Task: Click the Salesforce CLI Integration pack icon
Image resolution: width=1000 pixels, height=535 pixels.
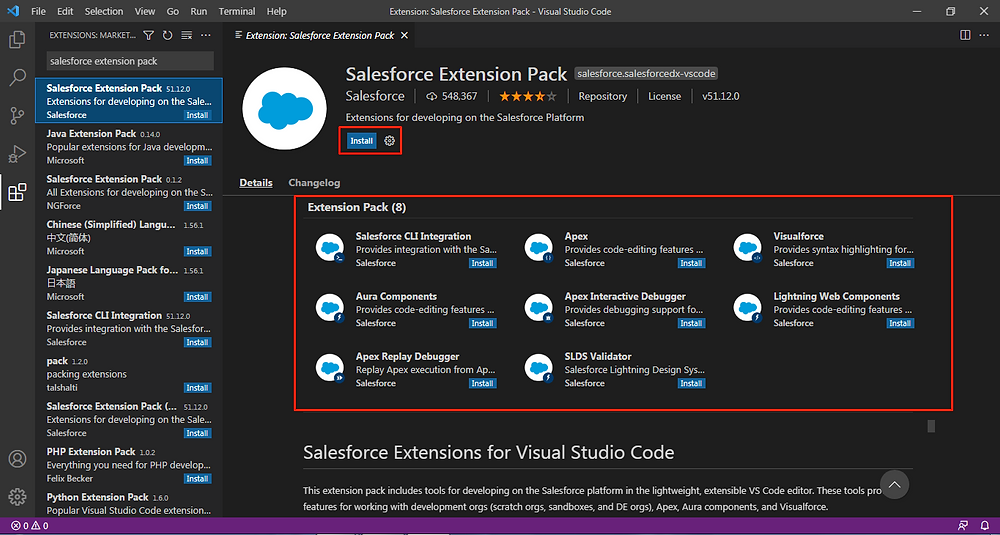Action: 330,248
